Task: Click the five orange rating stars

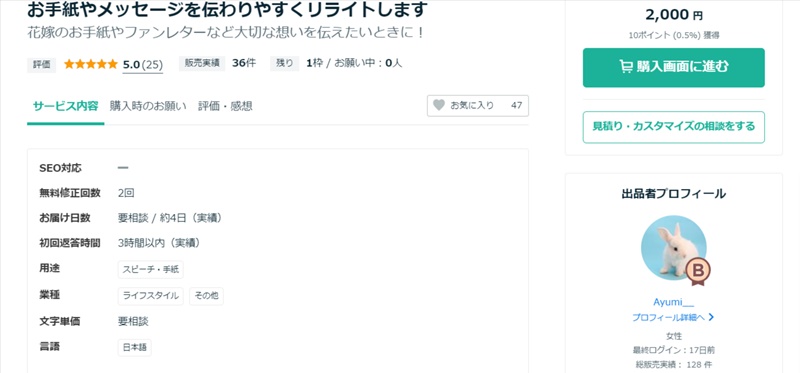Action: pyautogui.click(x=91, y=64)
